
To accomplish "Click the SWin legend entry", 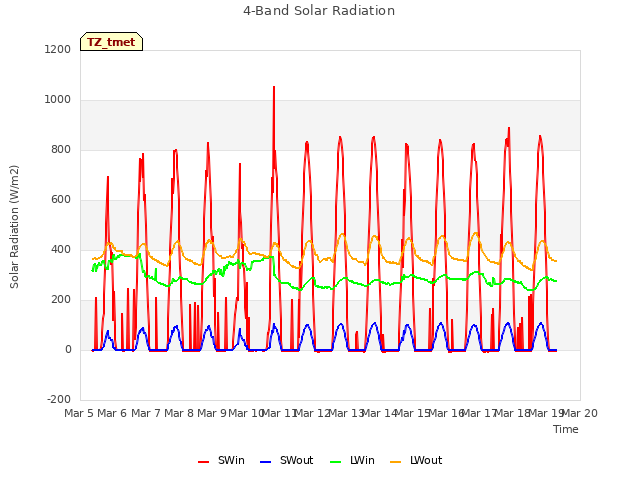I will (x=222, y=460).
